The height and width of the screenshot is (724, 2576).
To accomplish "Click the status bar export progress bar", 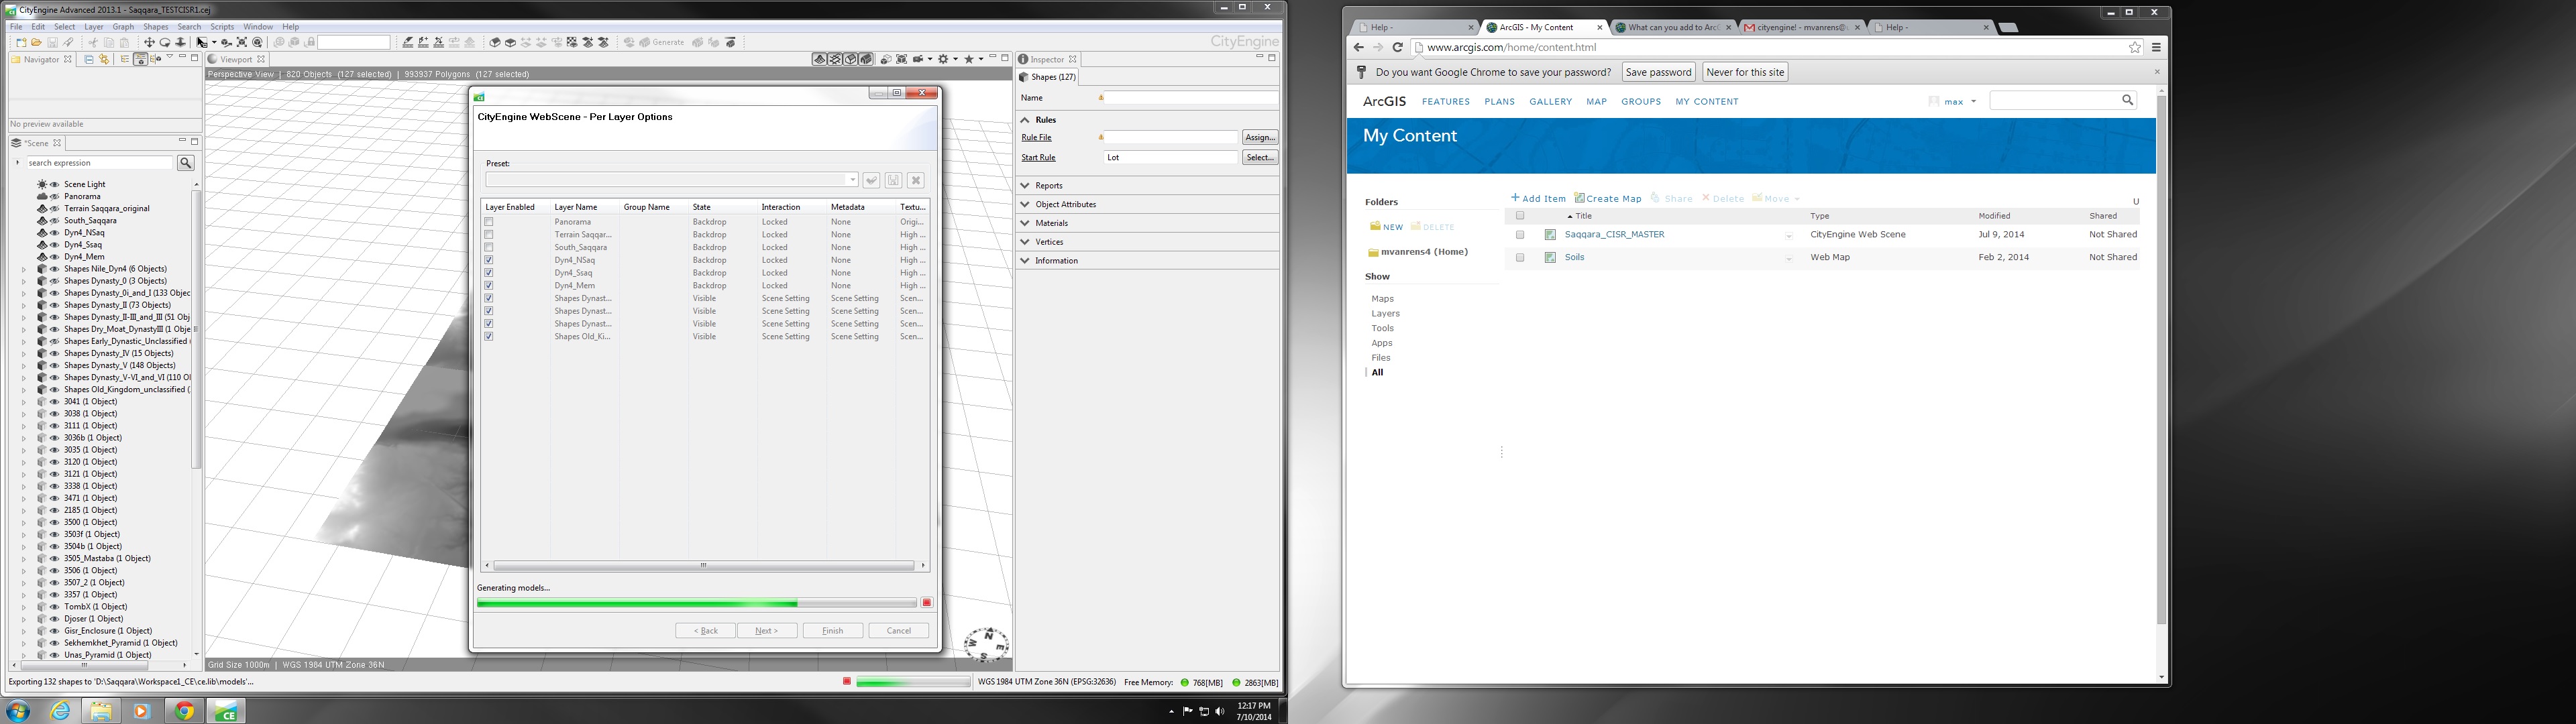I will pos(913,682).
